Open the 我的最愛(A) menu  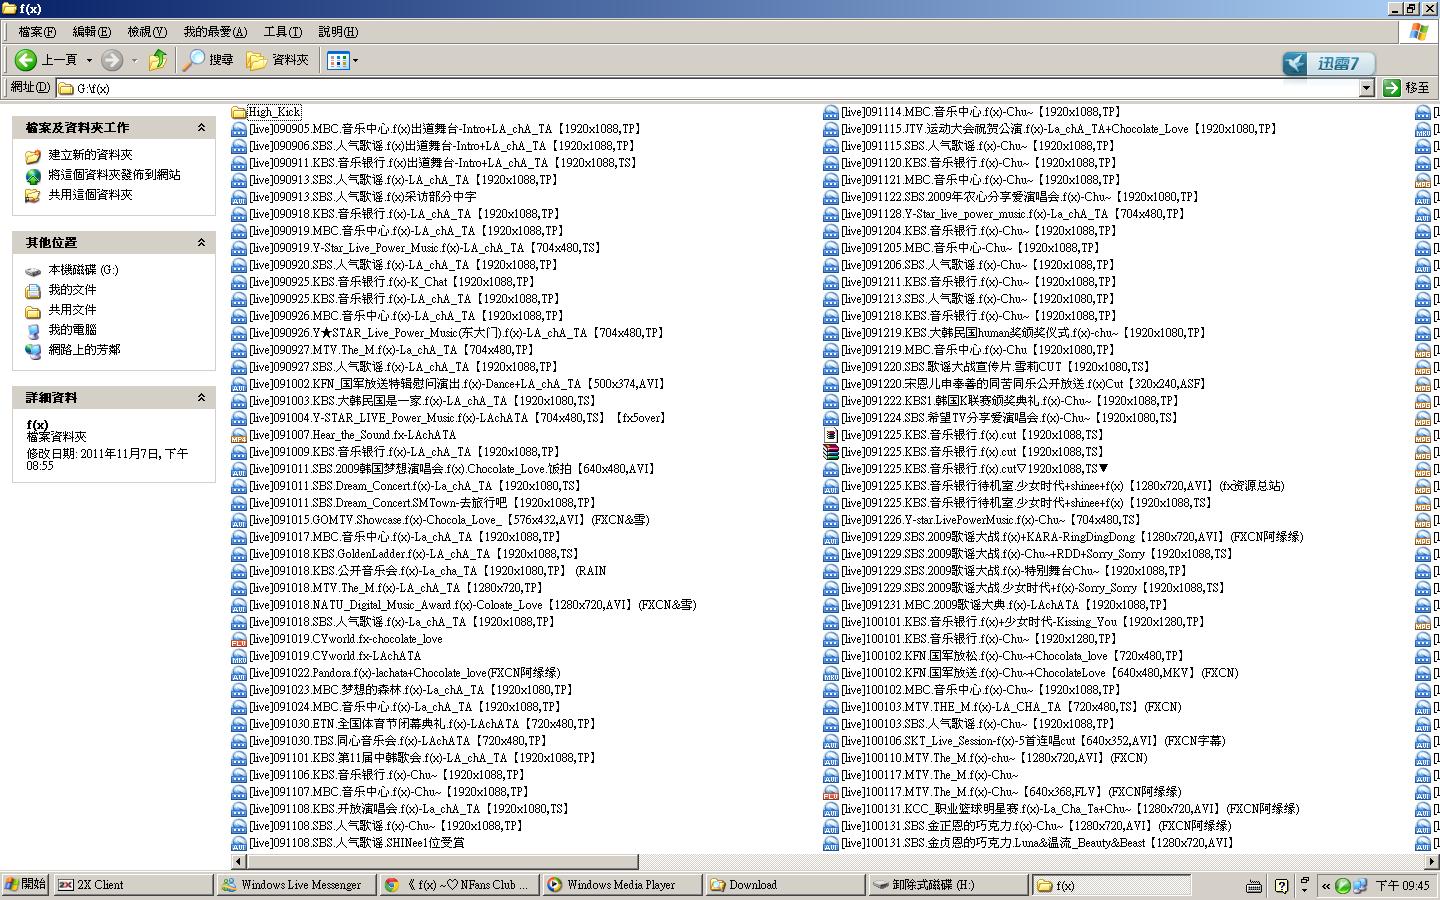tap(215, 32)
